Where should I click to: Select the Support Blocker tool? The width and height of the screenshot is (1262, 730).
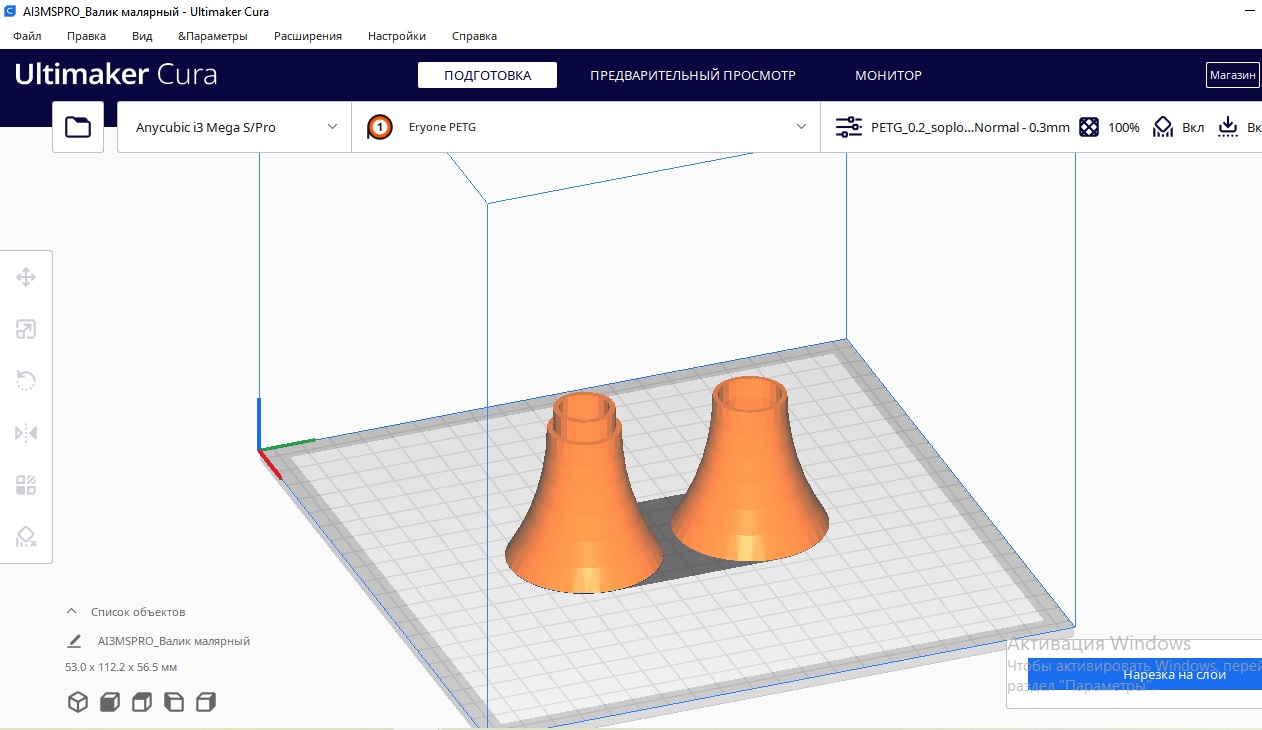pos(26,538)
